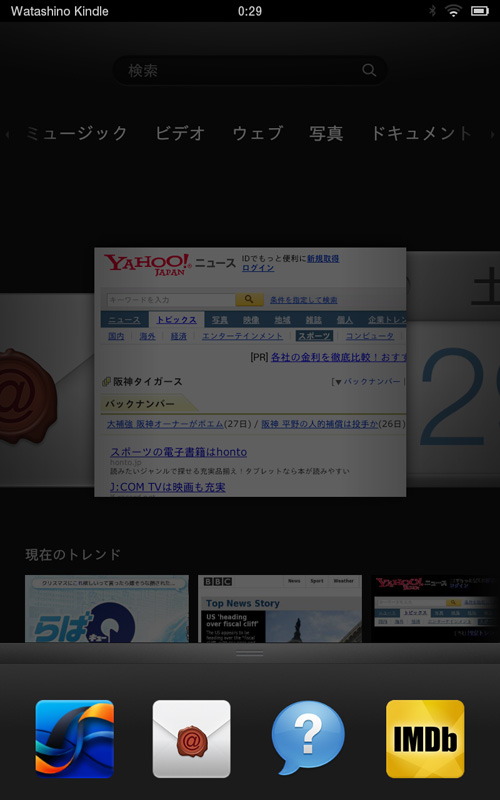This screenshot has width=500, height=800.
Task: Open the Yahoo! ニュース carousel page
Action: pos(250,372)
